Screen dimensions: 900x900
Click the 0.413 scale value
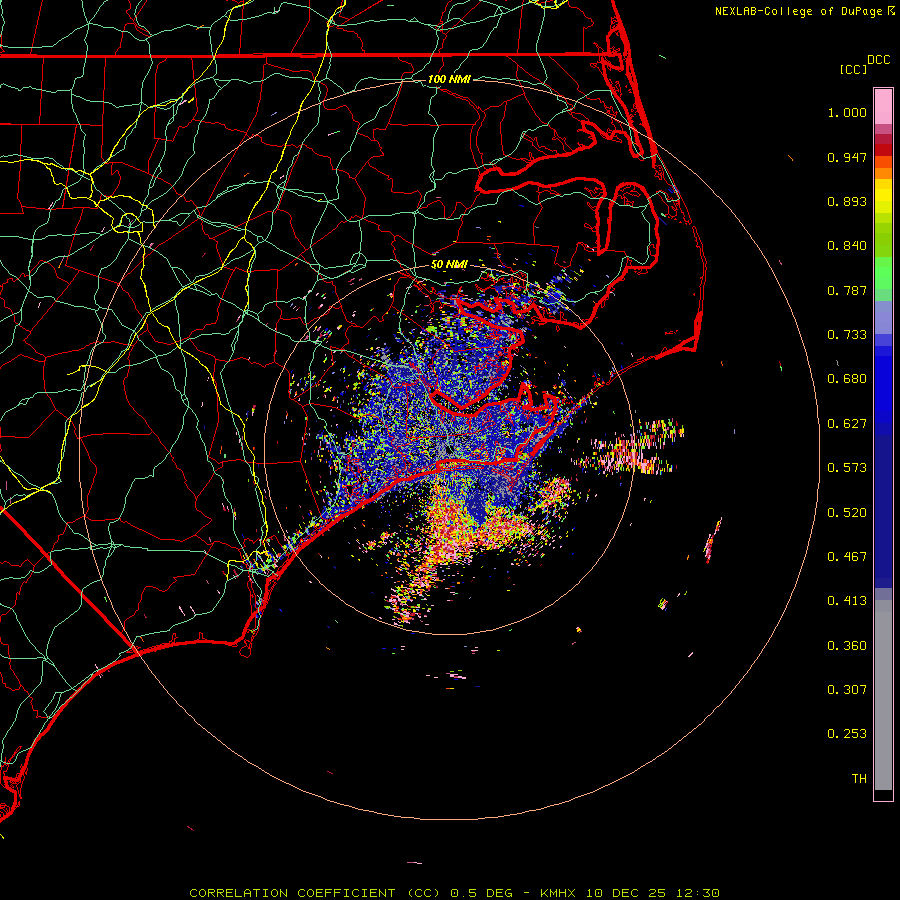click(x=847, y=601)
